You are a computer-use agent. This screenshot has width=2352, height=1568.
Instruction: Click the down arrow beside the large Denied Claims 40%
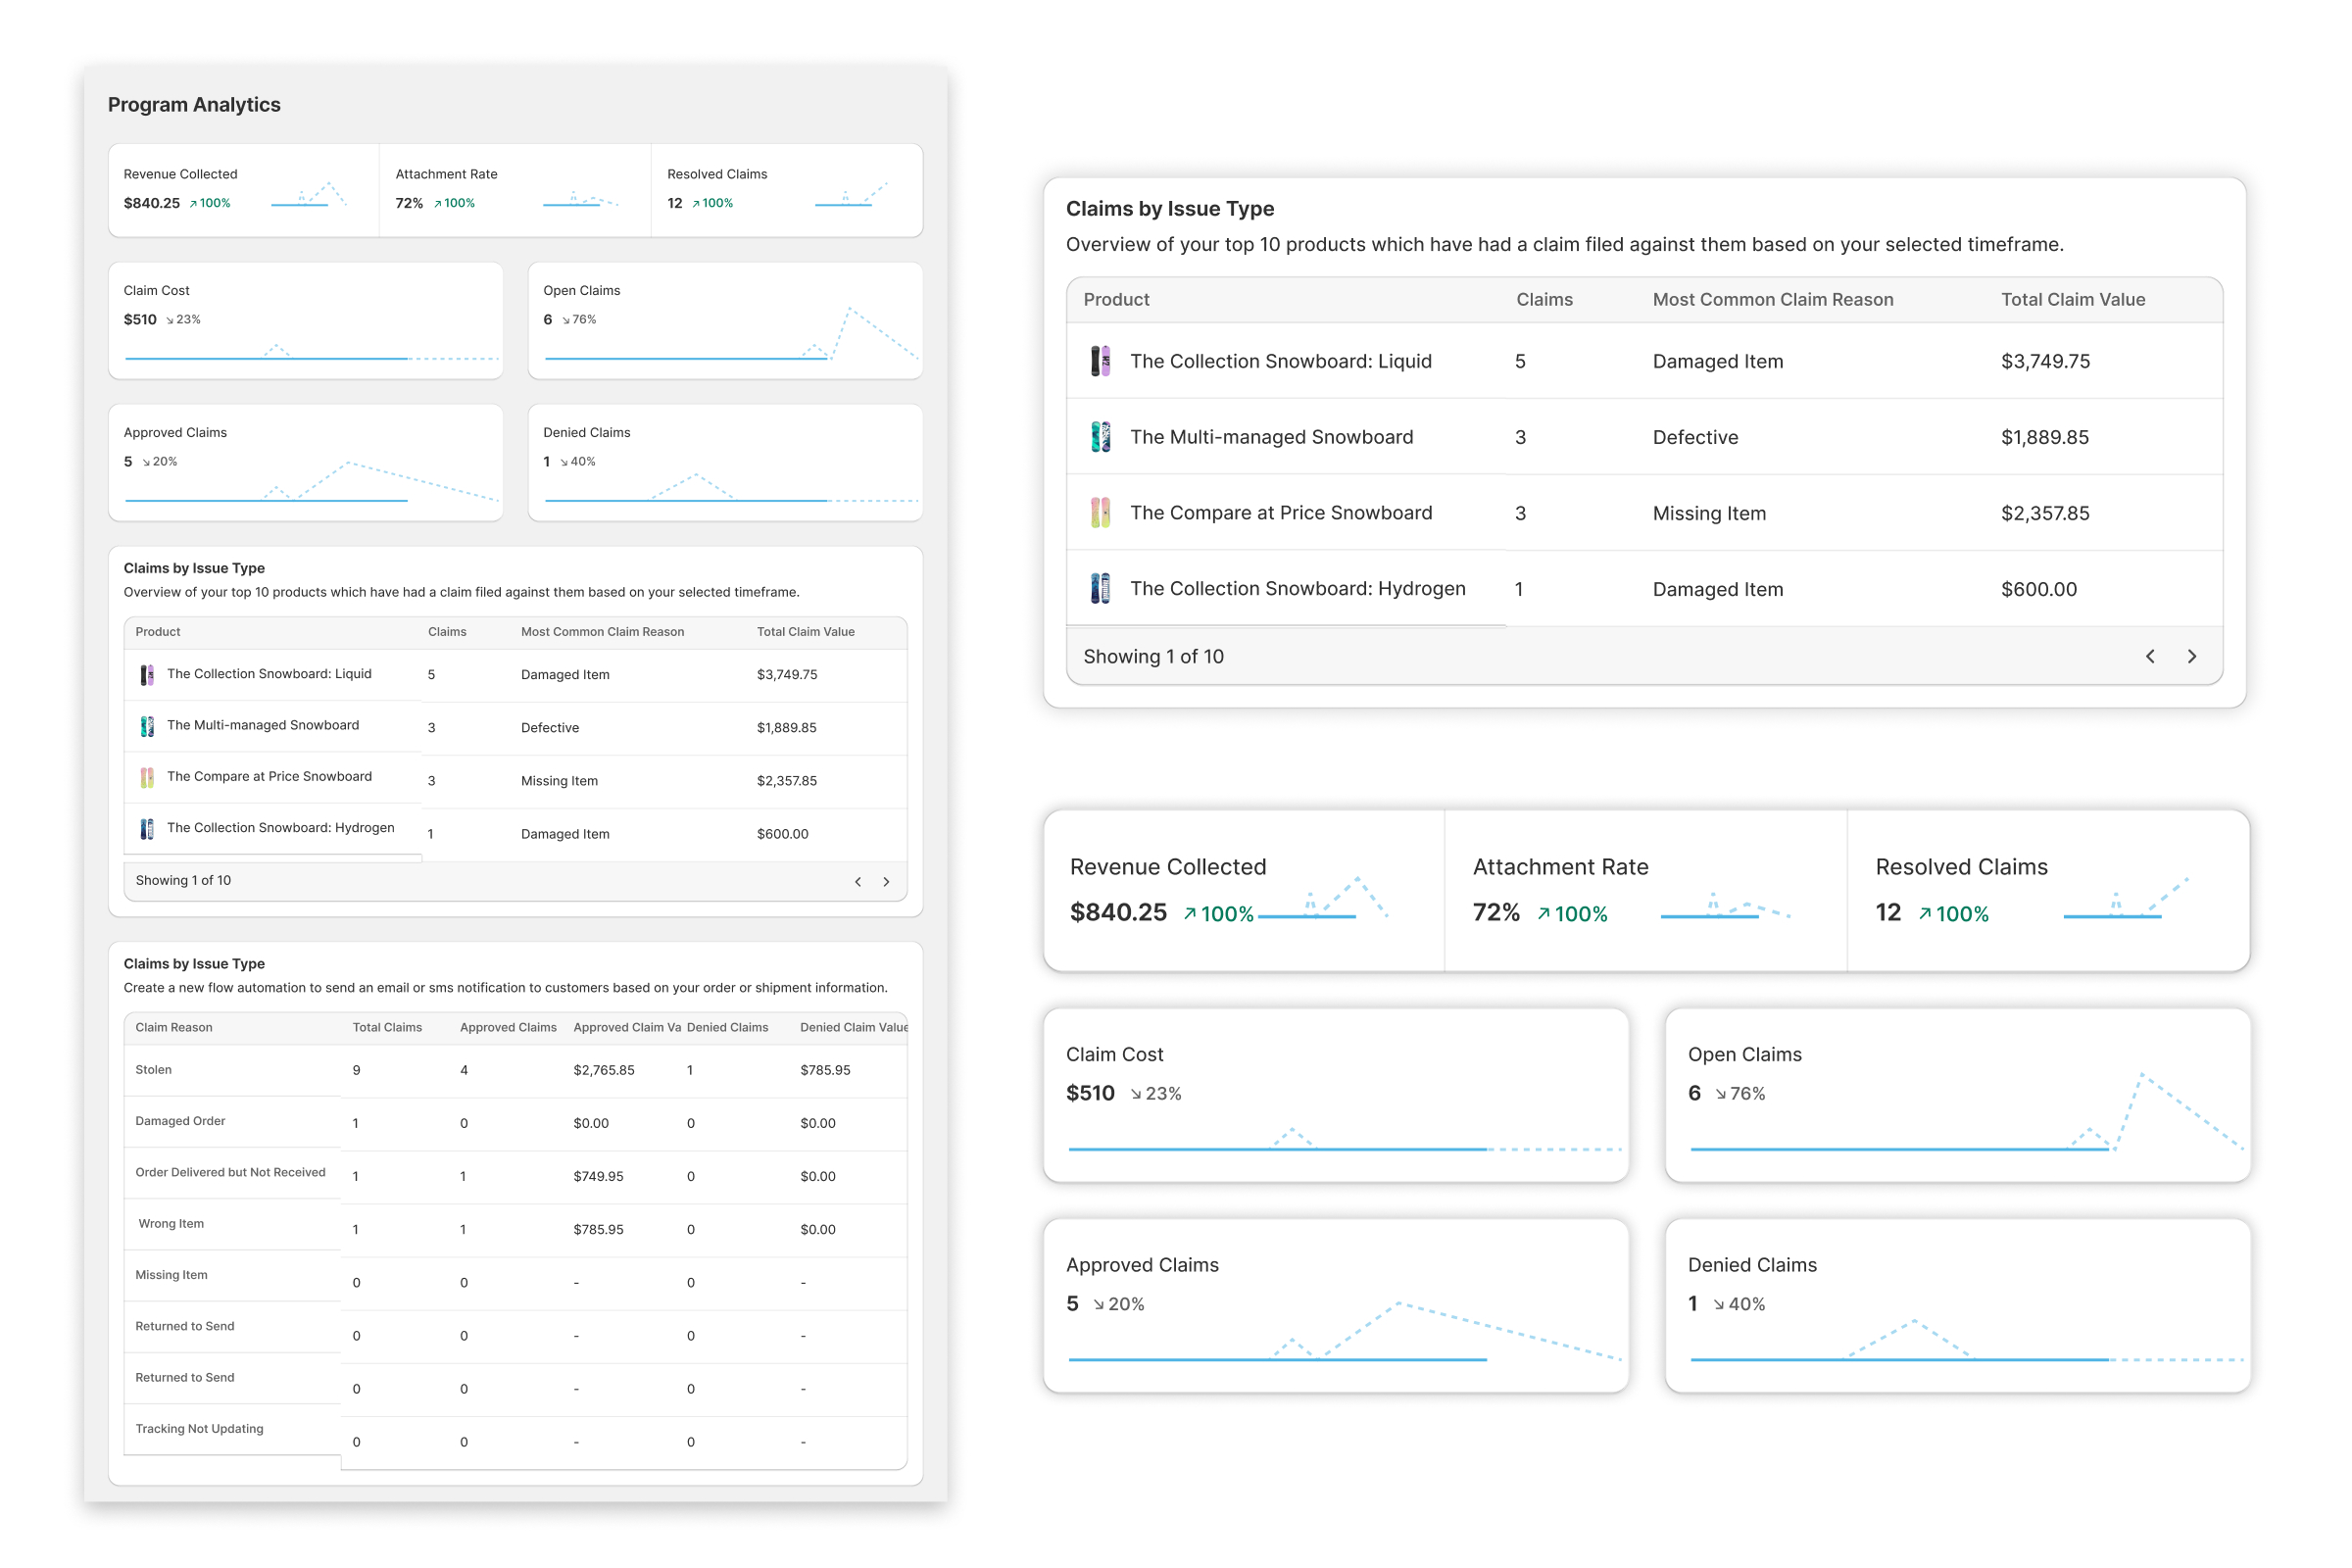click(x=1718, y=1304)
